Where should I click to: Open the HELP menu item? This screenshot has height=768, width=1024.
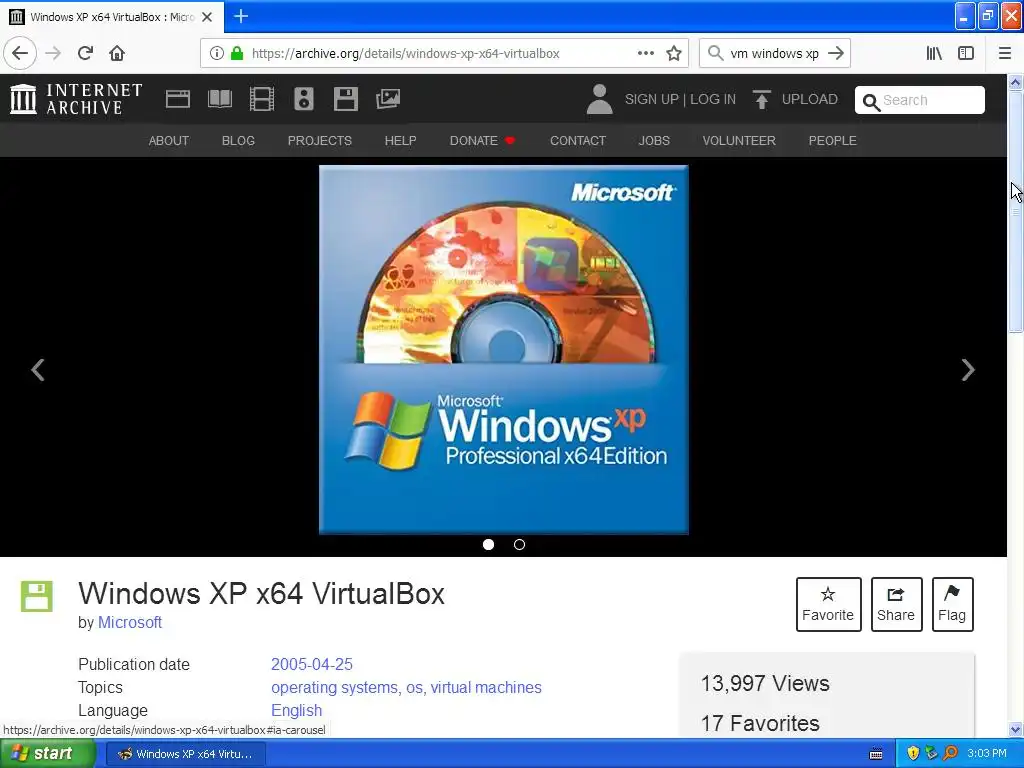(400, 140)
